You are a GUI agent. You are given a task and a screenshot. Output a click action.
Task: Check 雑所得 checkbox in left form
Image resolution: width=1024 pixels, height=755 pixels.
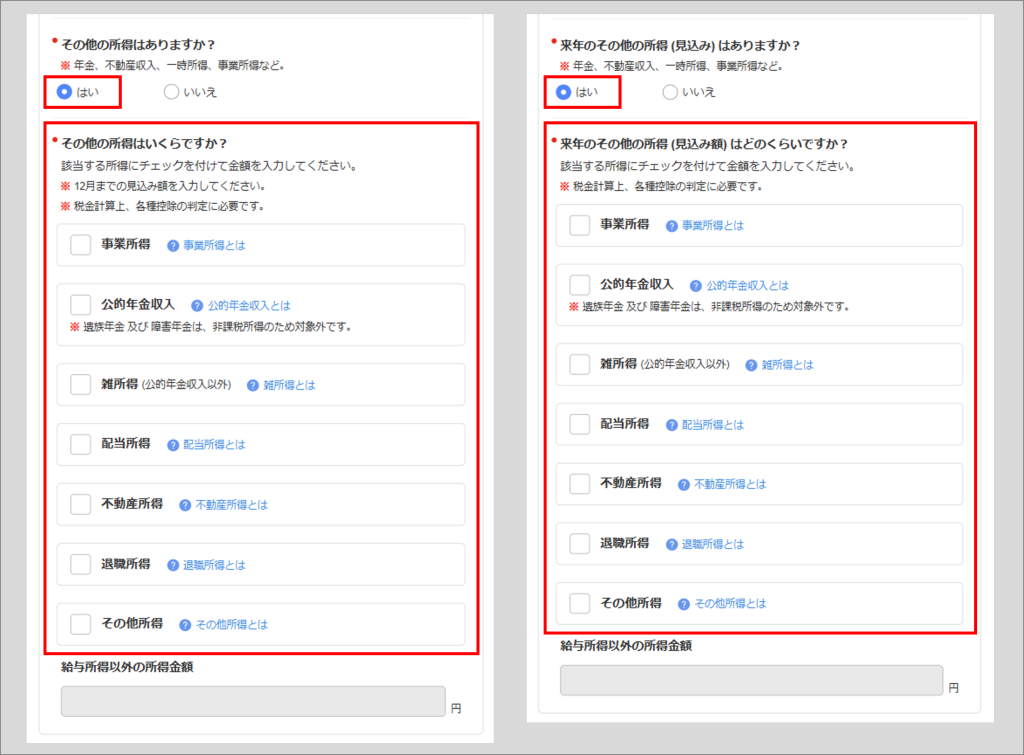tap(80, 384)
